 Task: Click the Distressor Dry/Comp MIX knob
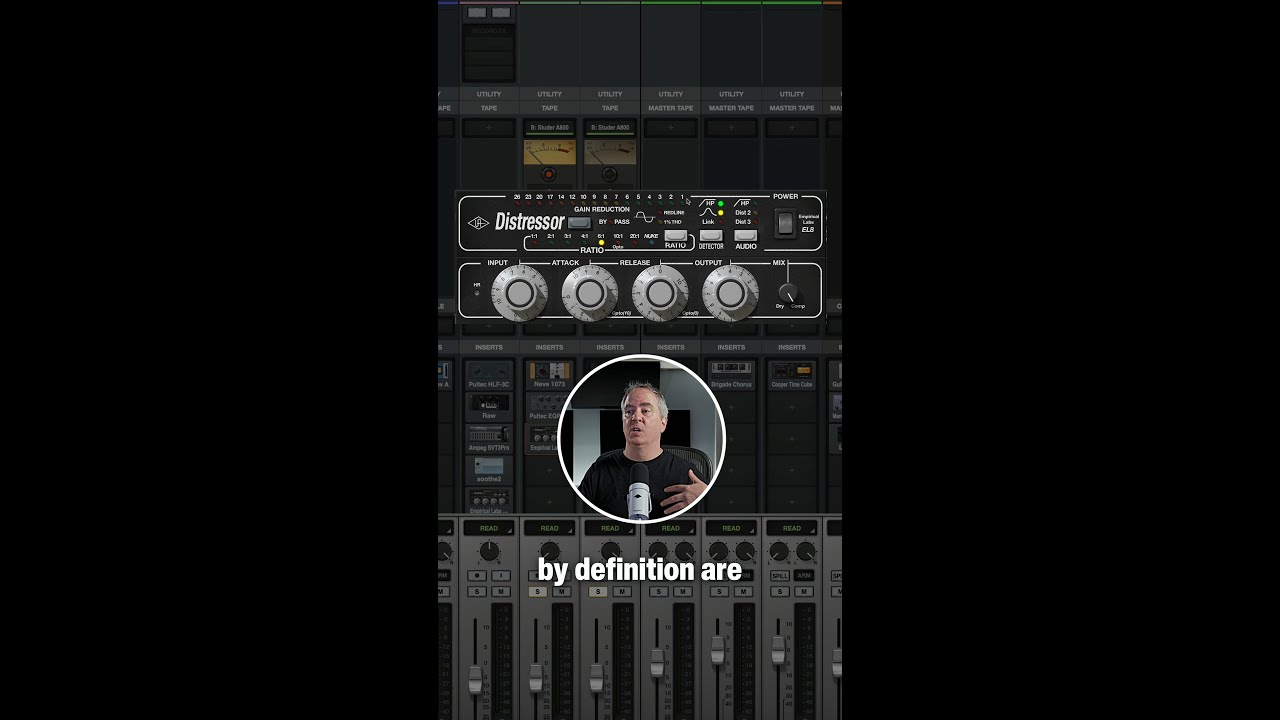click(x=789, y=293)
